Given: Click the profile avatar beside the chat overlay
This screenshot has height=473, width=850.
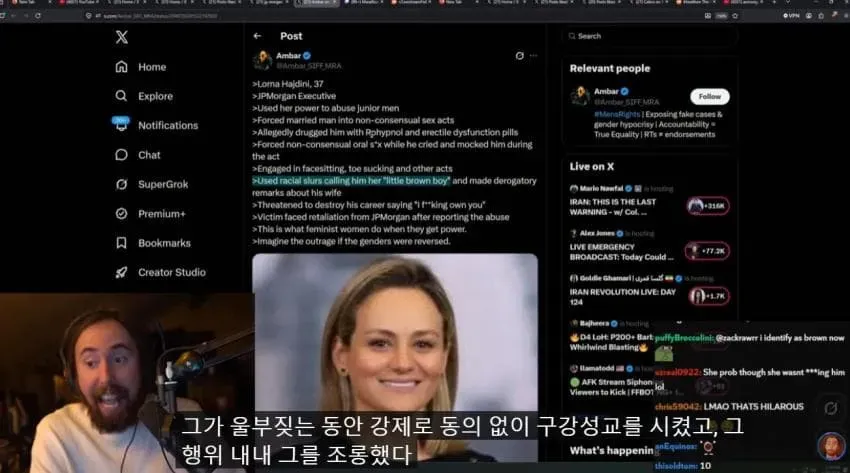Looking at the screenshot, I should pyautogui.click(x=831, y=445).
